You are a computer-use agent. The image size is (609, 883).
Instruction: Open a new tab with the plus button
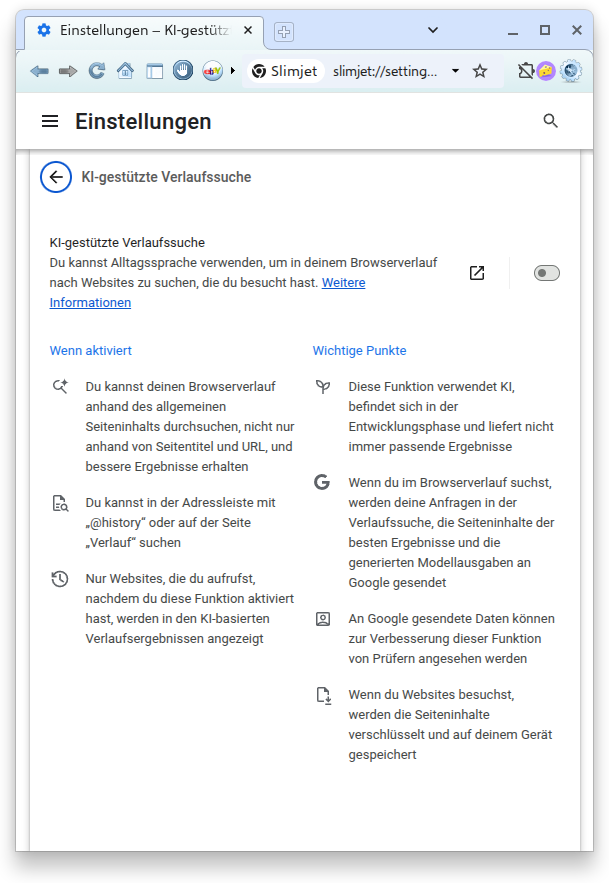(283, 32)
